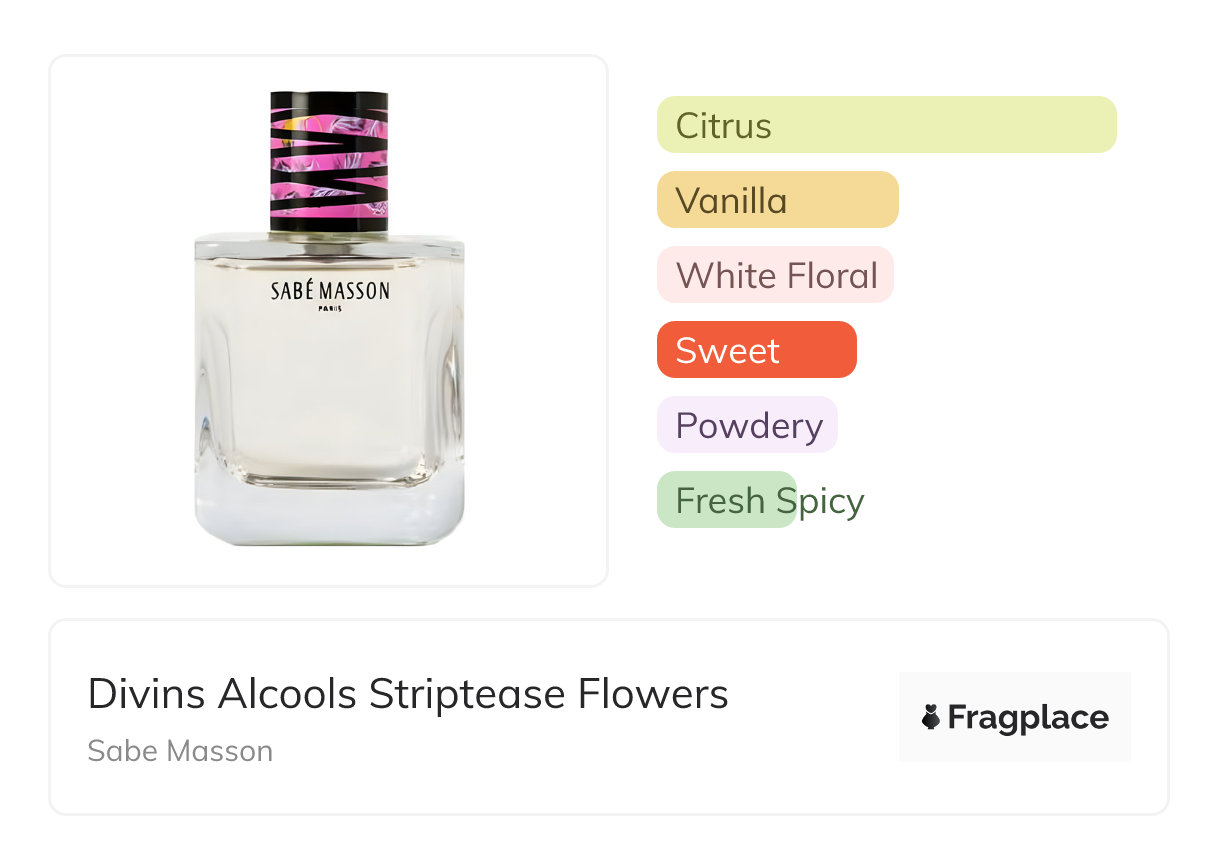Open the Divins Alcools Striptease Flowers title
1218x864 pixels.
point(408,694)
